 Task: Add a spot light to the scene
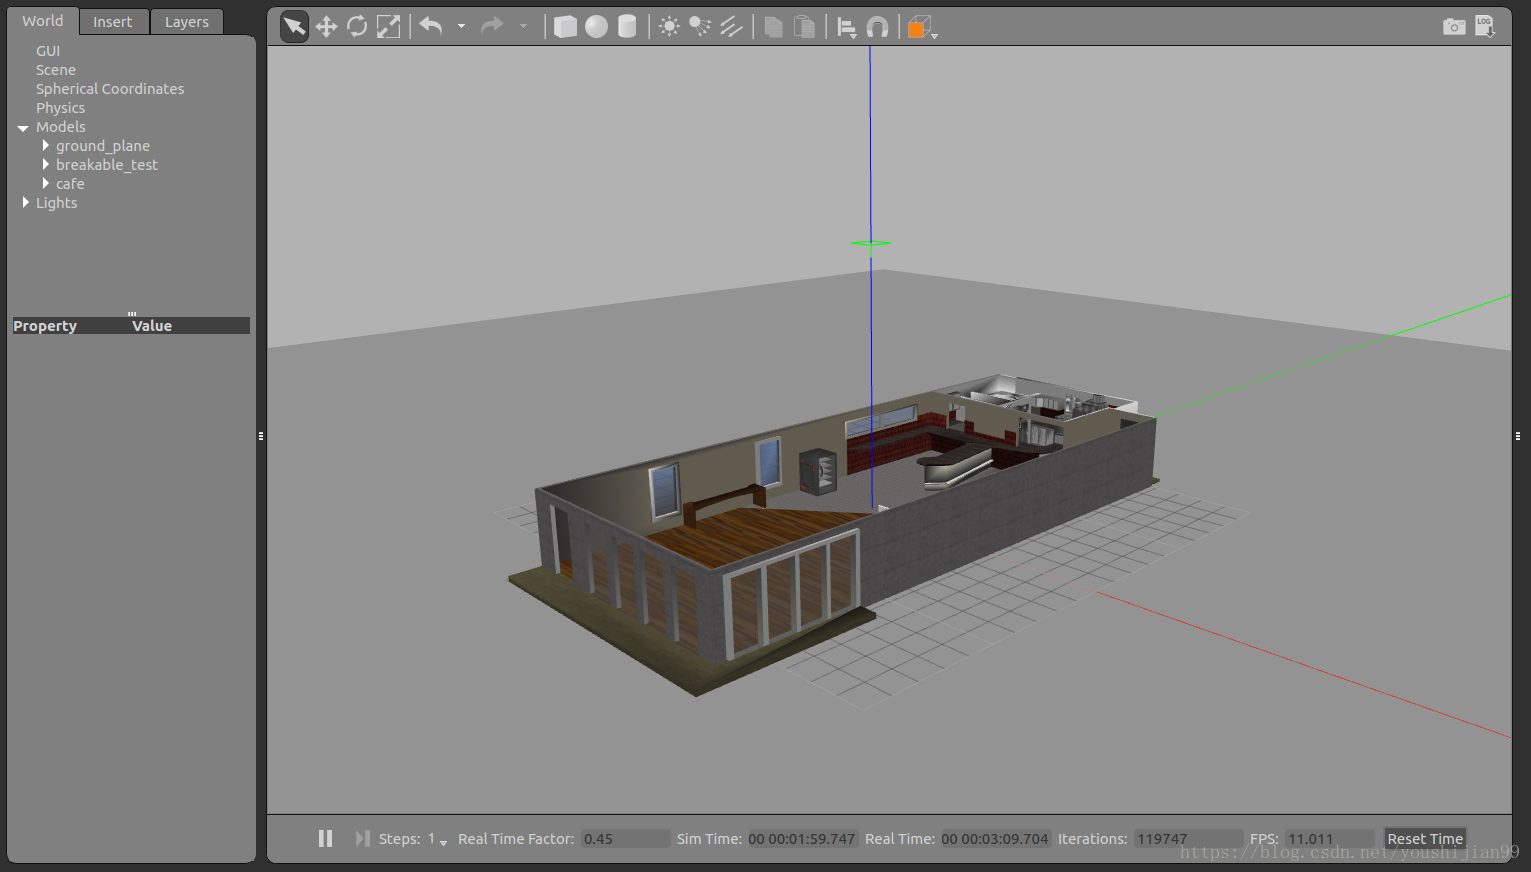pos(700,27)
